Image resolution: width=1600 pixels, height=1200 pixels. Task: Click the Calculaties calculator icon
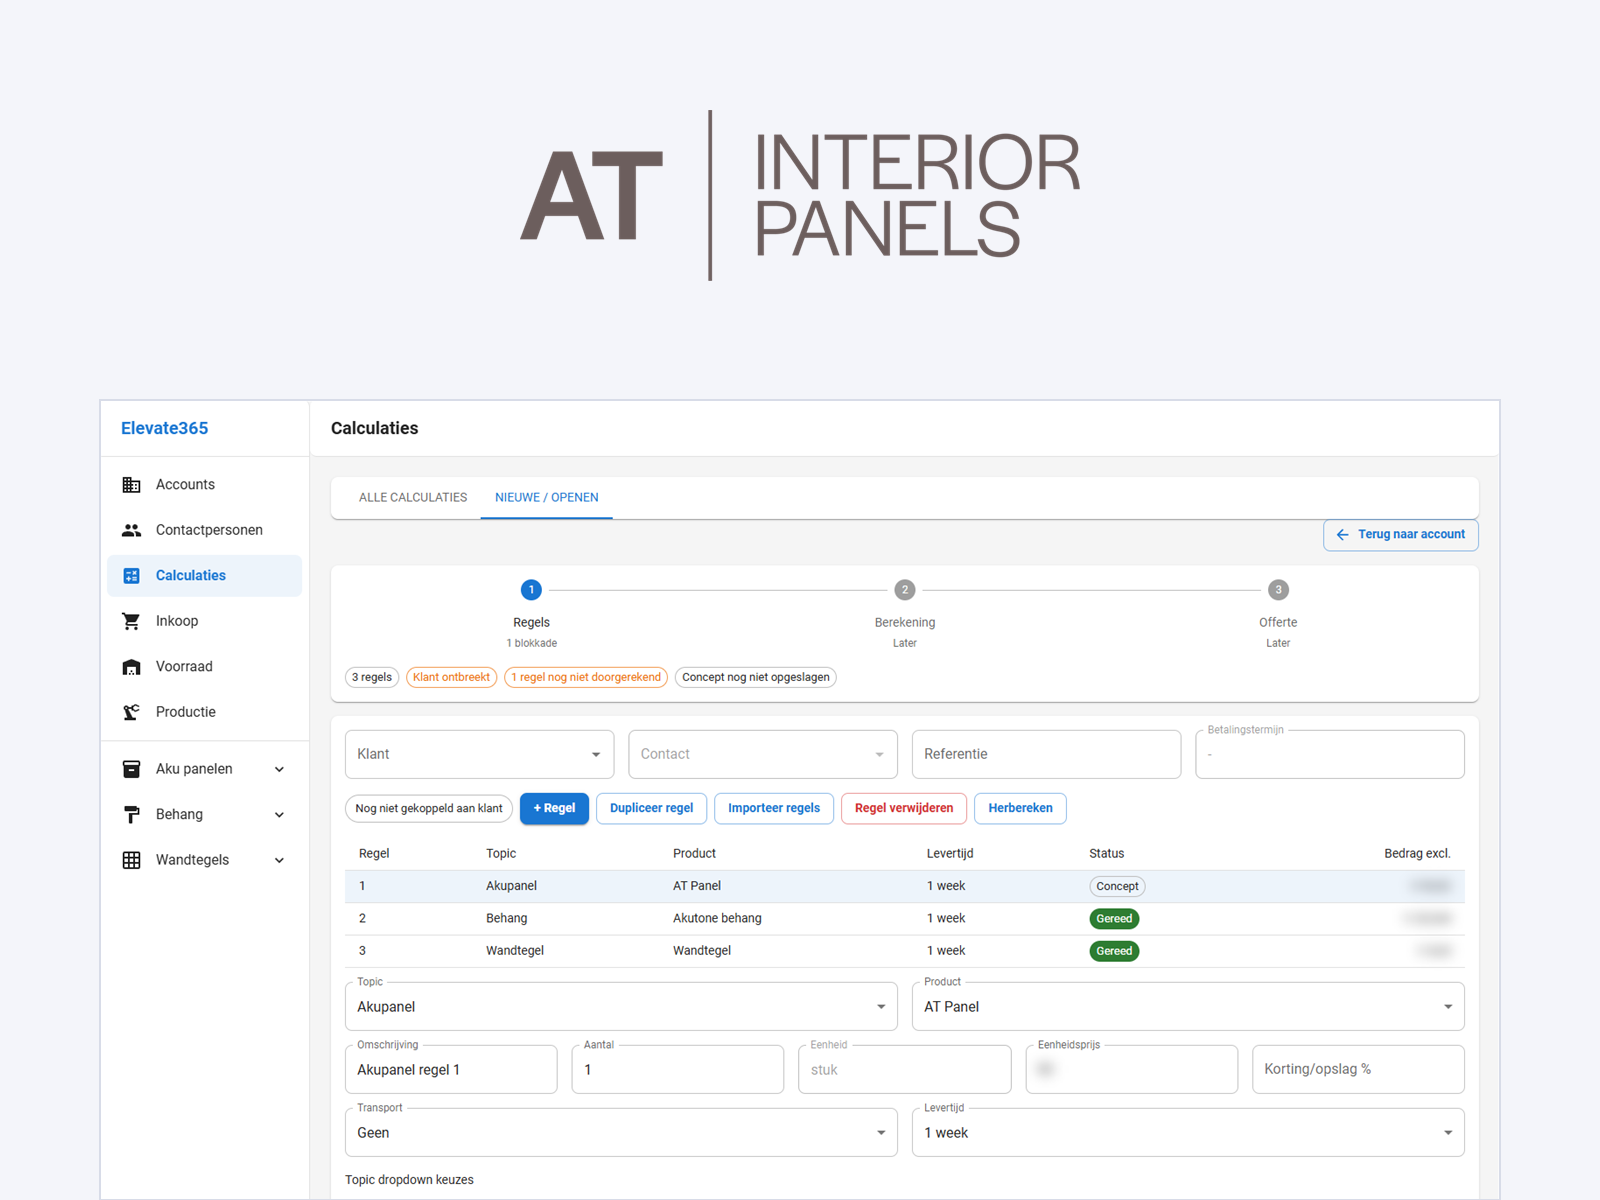pos(131,576)
